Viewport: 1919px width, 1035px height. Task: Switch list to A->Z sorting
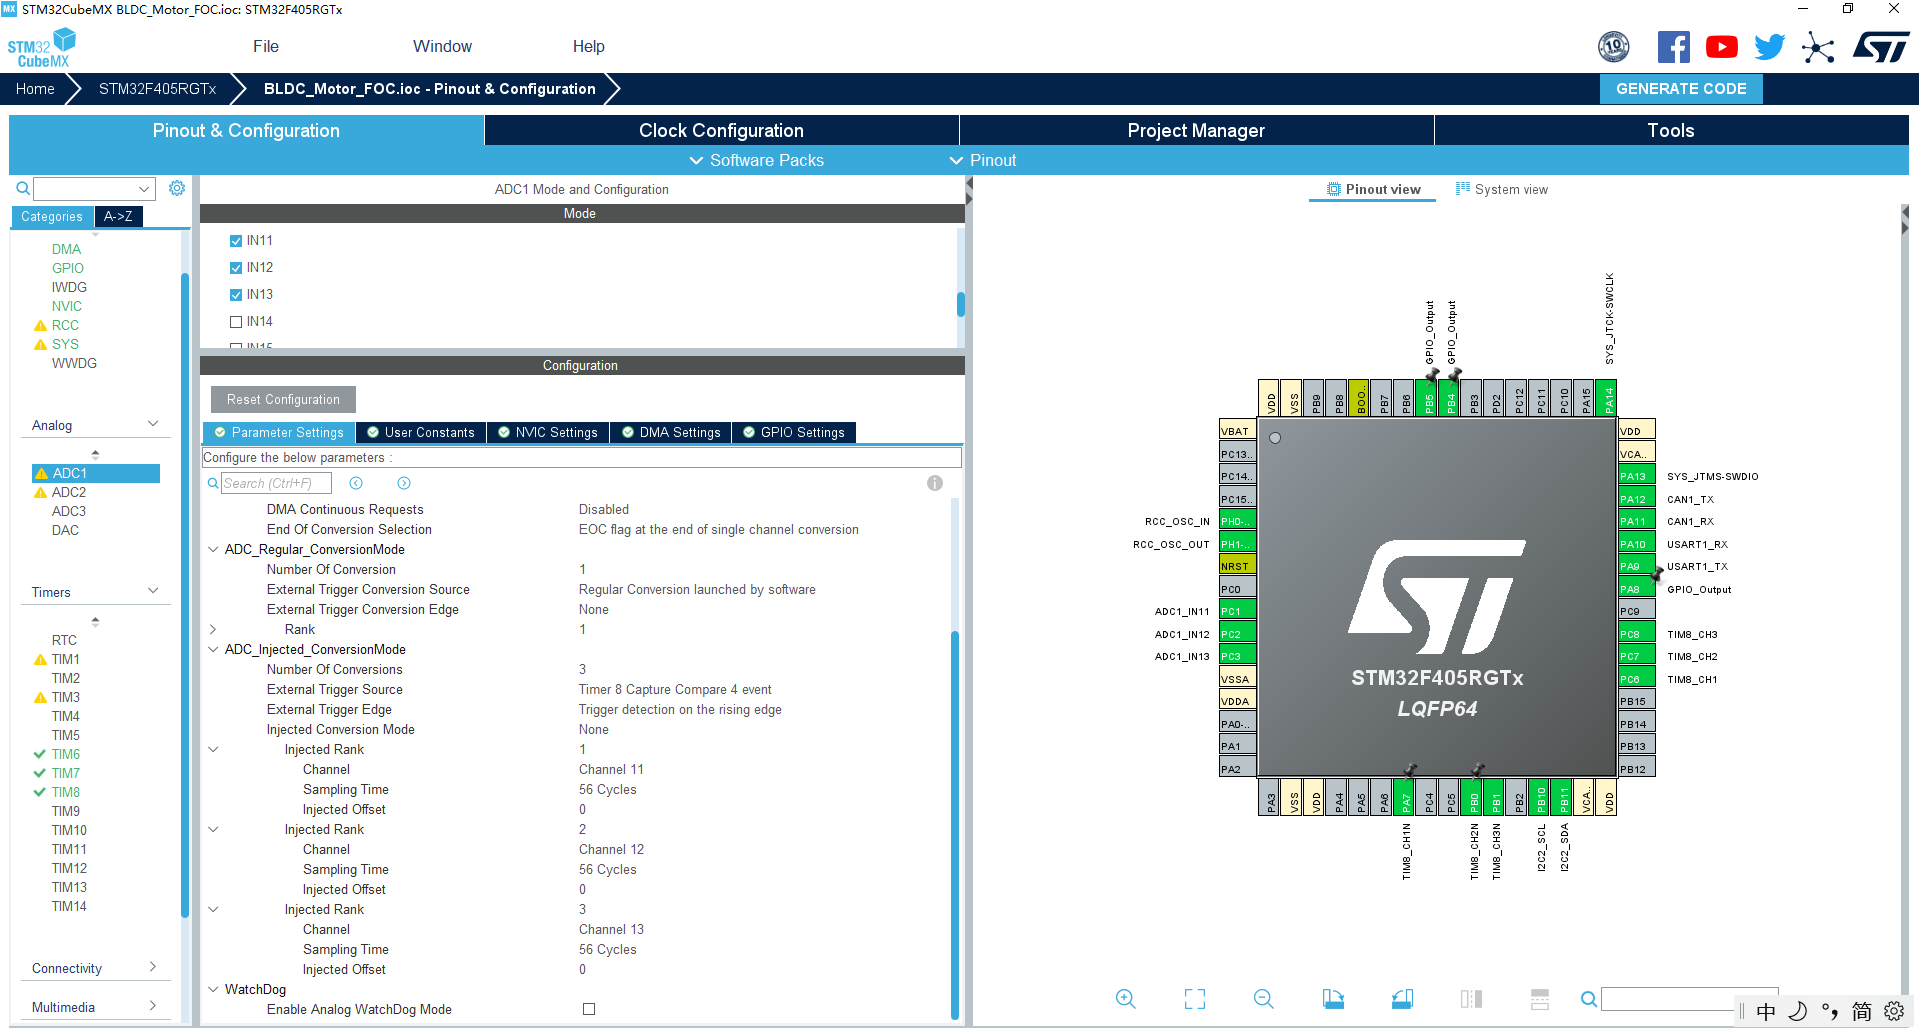tap(118, 216)
